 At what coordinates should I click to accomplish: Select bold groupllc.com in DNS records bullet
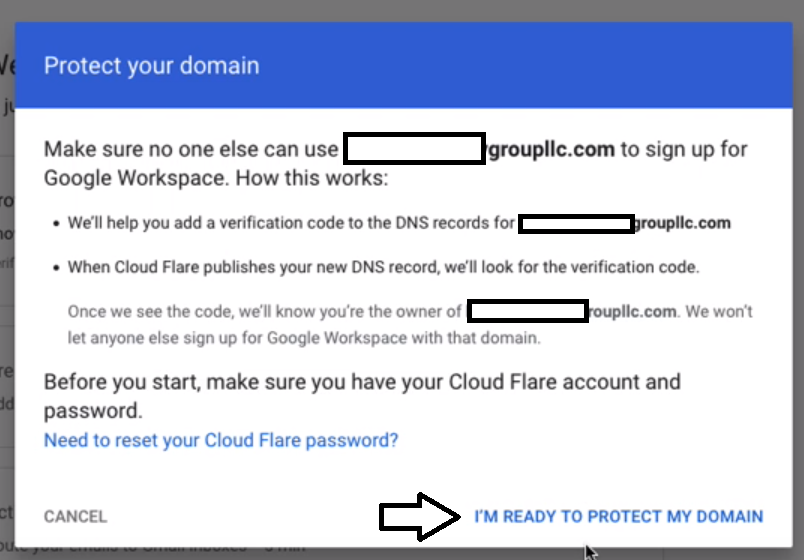[x=683, y=224]
